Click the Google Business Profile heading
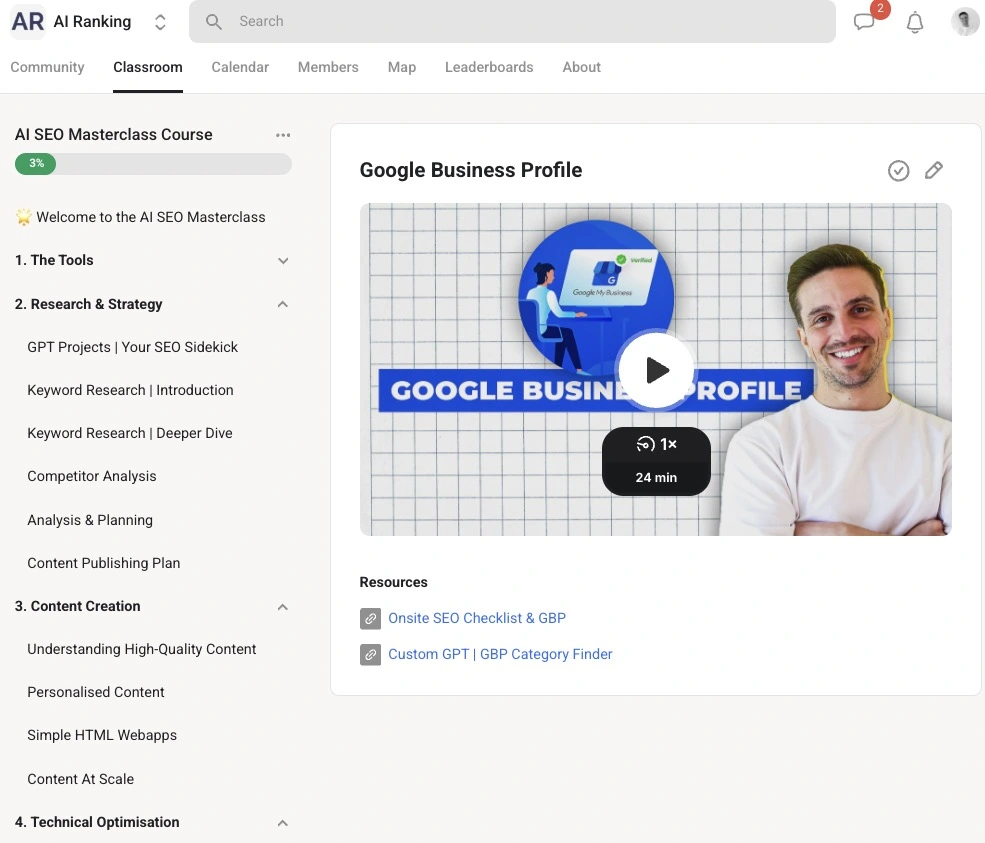Viewport: 985px width, 843px height. click(471, 170)
